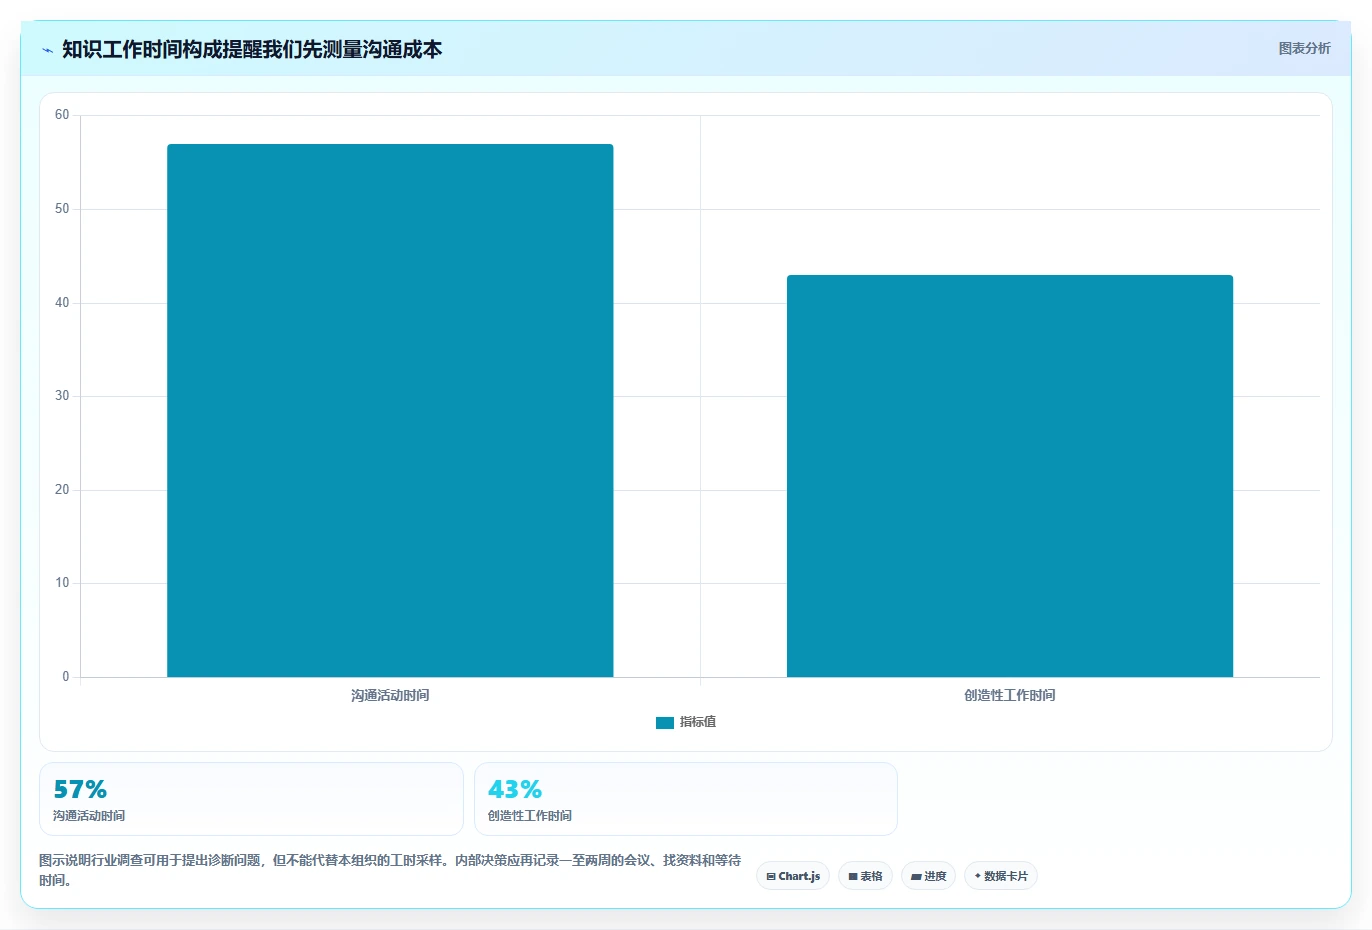Click the y-axis value 60
Screen dimensions: 1372x930
click(62, 115)
